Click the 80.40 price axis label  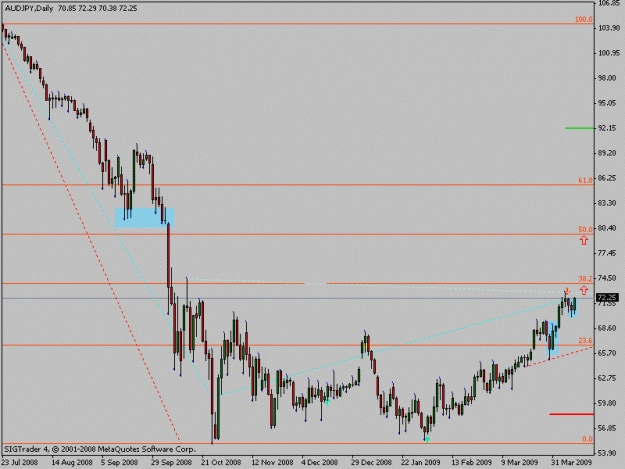[609, 228]
